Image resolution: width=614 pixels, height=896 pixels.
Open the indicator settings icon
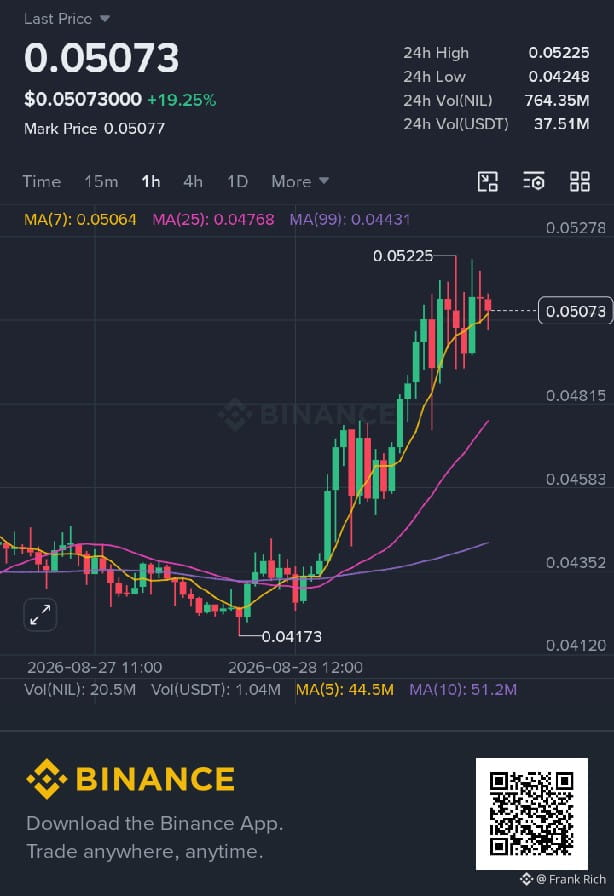click(533, 181)
